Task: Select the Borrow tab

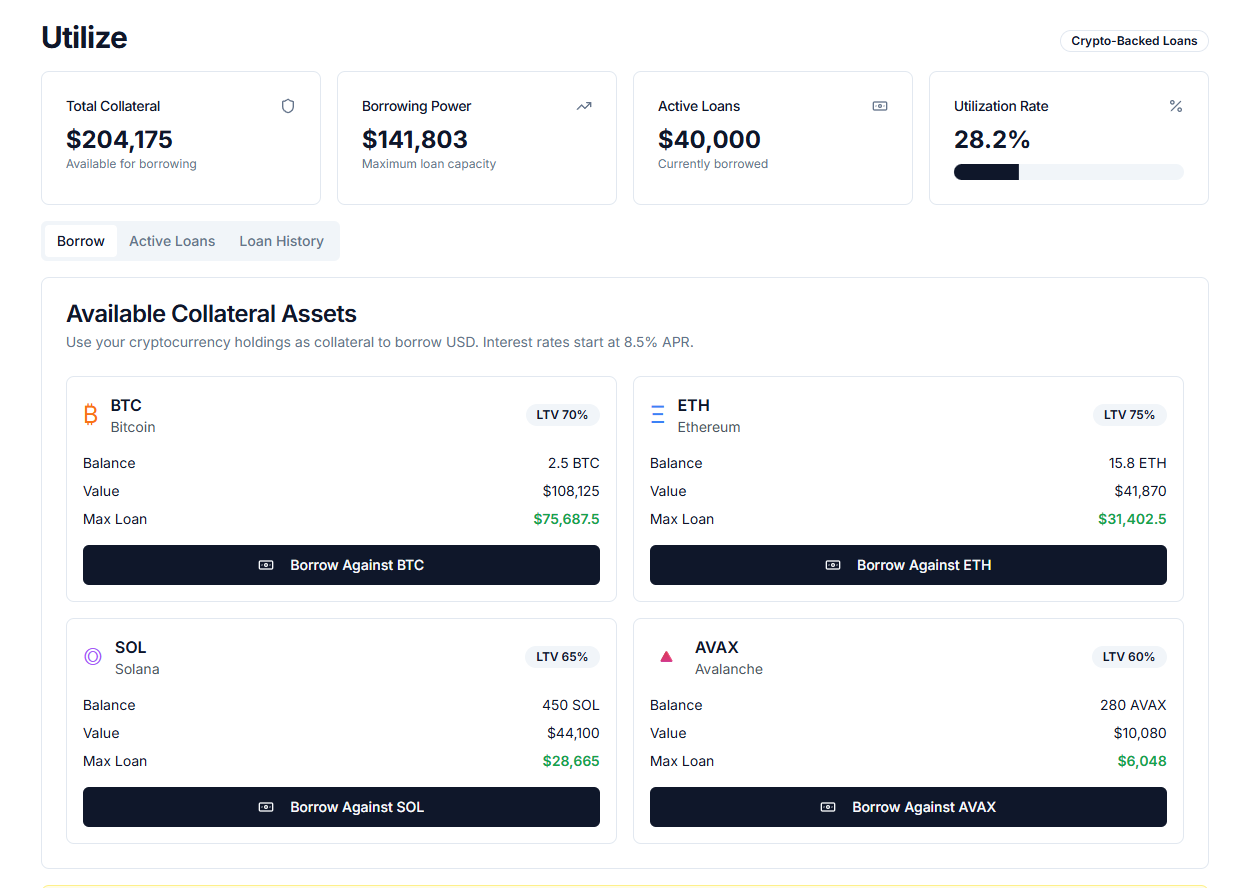Action: 80,241
